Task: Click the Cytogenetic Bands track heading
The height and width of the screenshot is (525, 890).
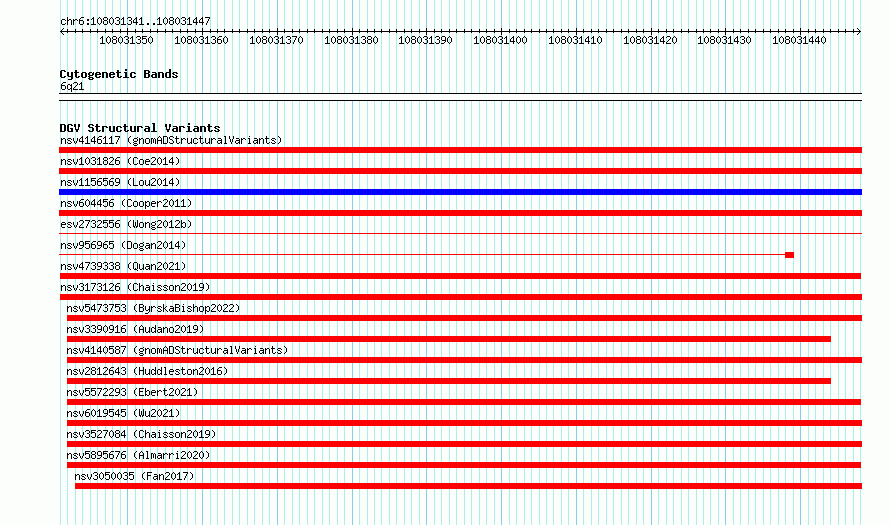Action: [119, 74]
